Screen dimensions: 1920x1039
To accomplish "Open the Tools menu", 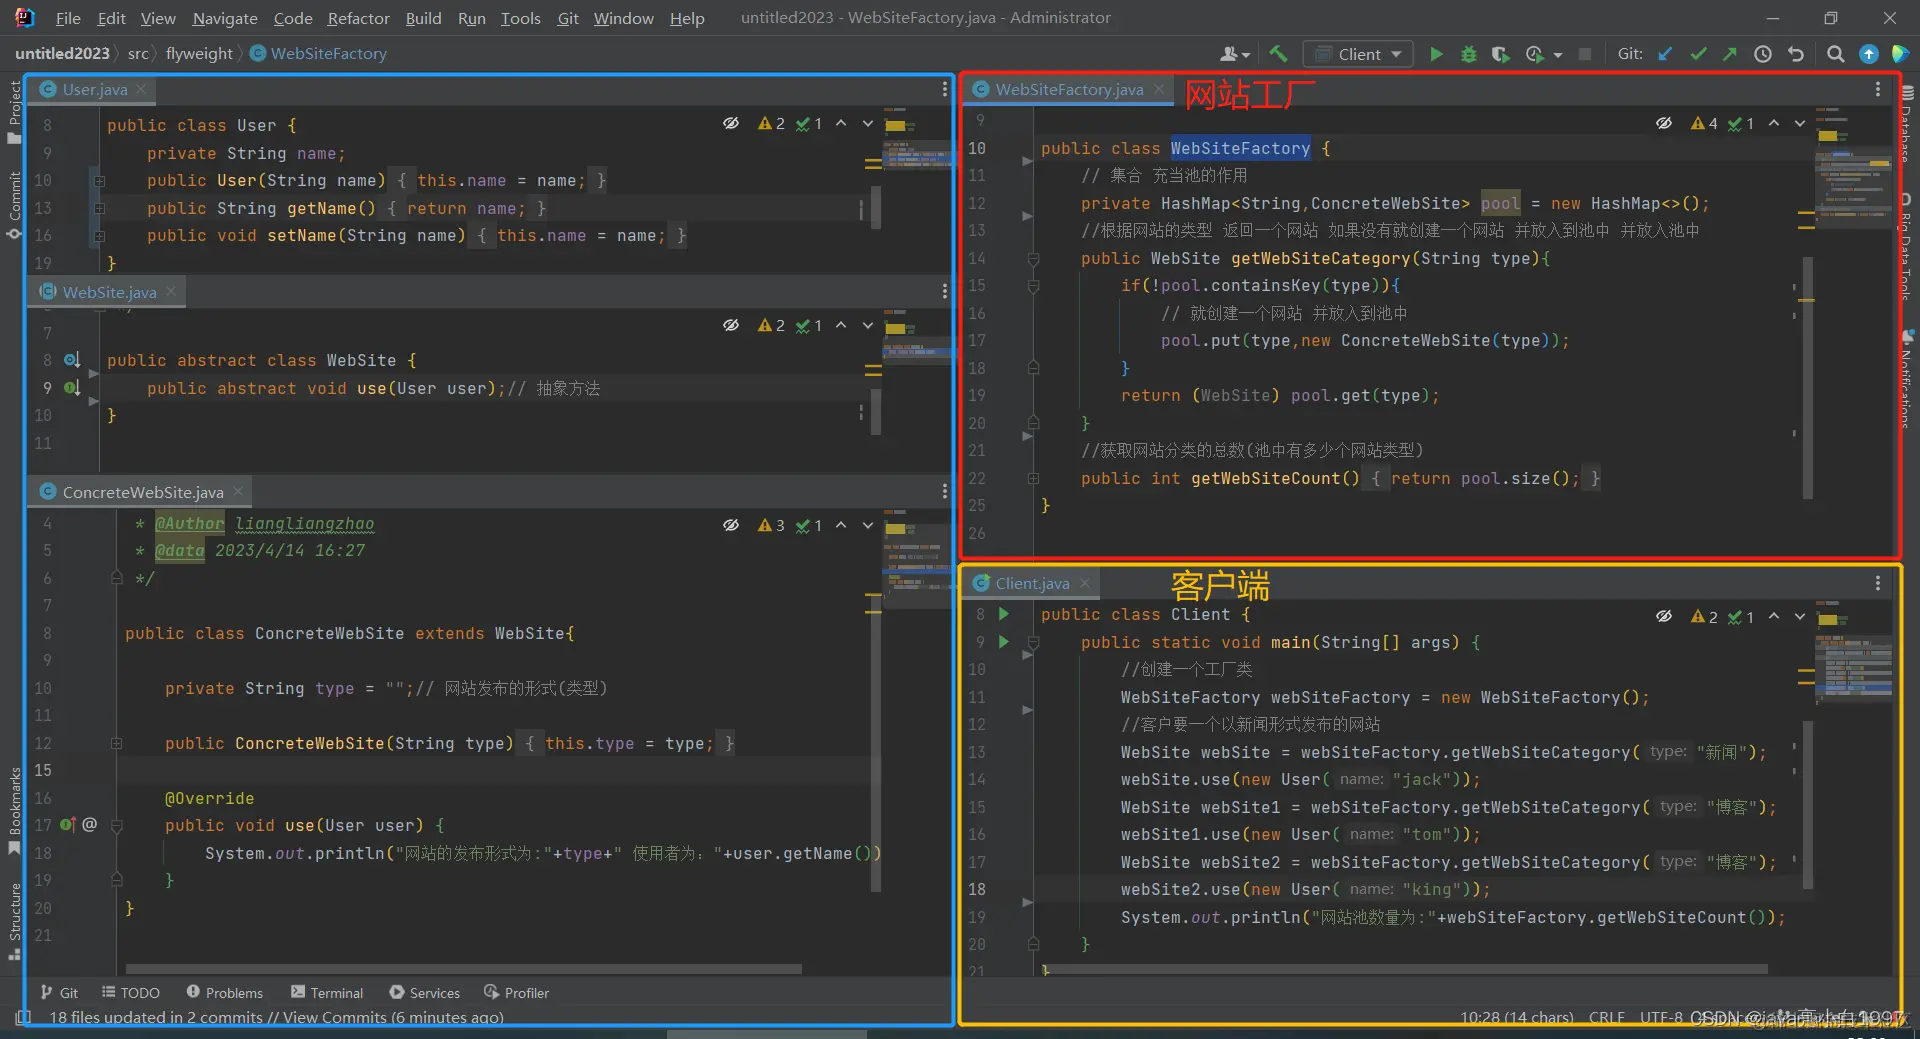I will [520, 18].
